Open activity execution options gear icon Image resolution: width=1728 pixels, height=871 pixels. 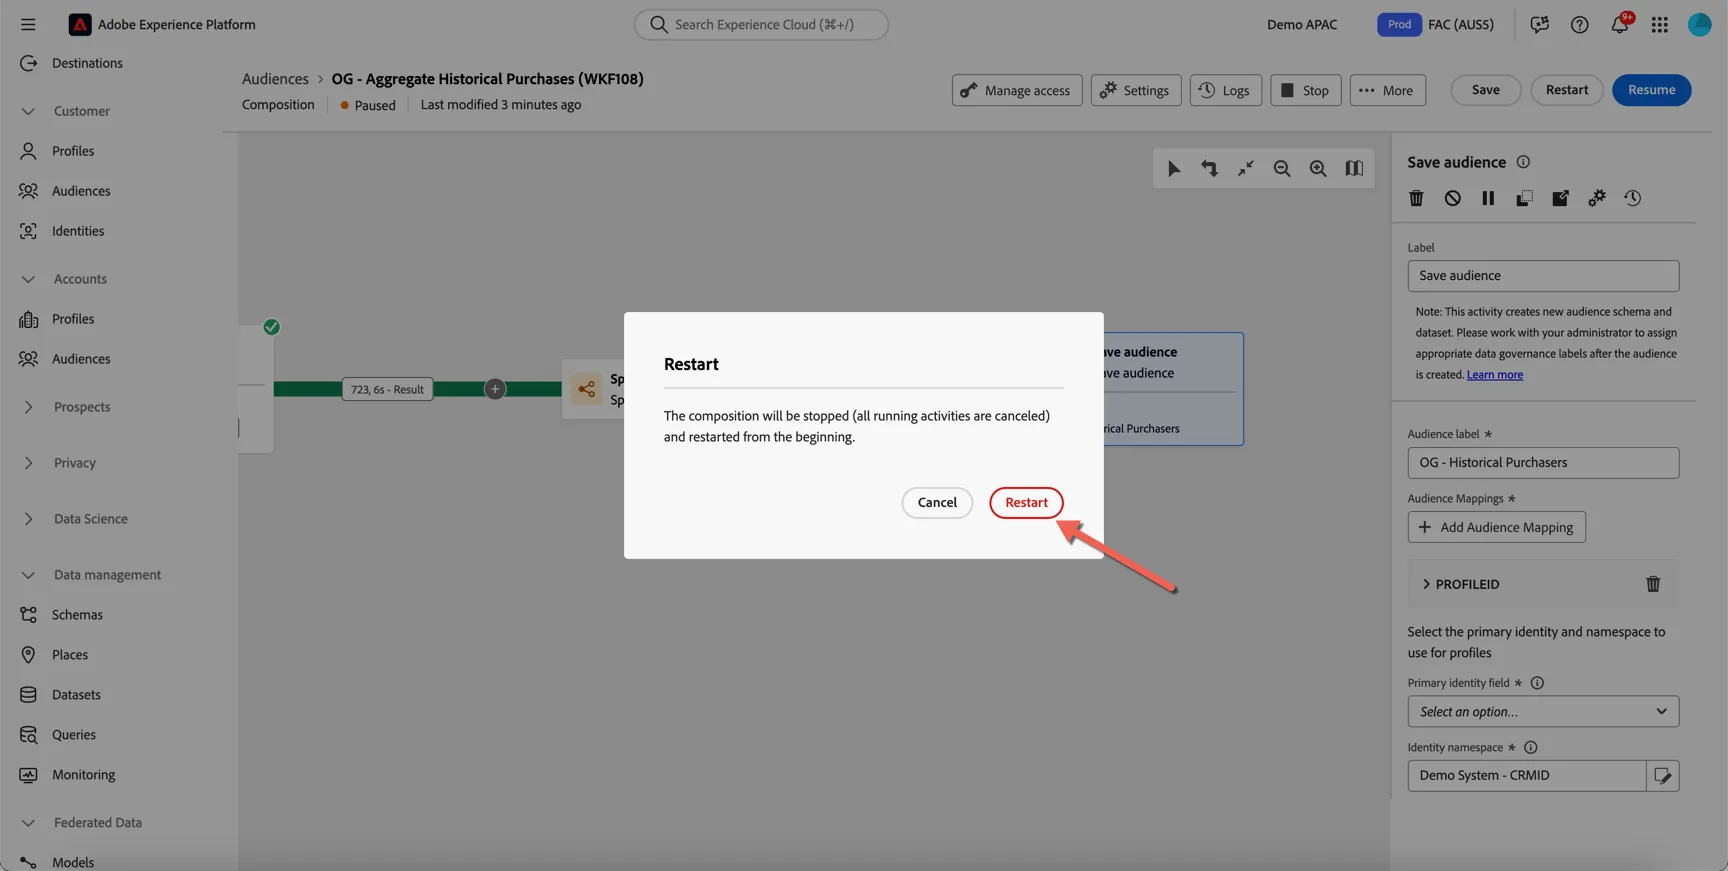(1596, 198)
